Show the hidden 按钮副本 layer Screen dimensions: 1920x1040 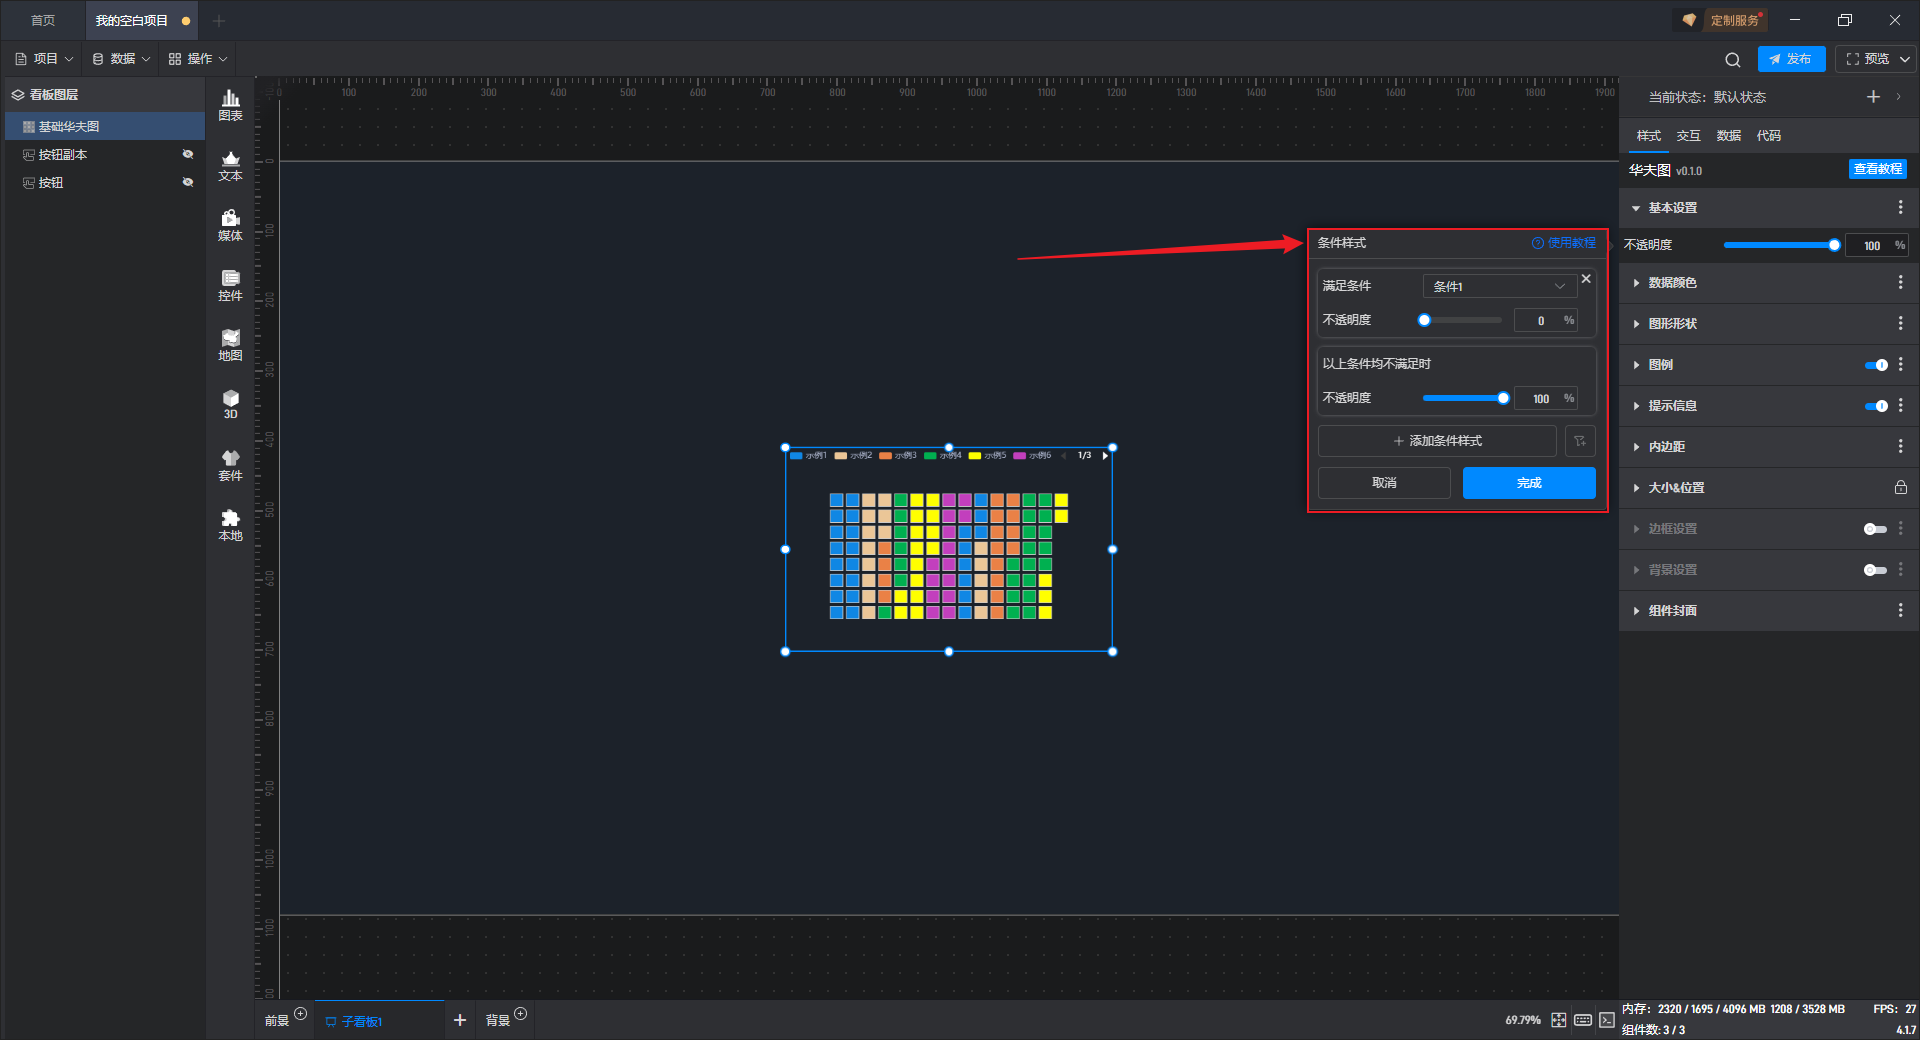pos(187,154)
